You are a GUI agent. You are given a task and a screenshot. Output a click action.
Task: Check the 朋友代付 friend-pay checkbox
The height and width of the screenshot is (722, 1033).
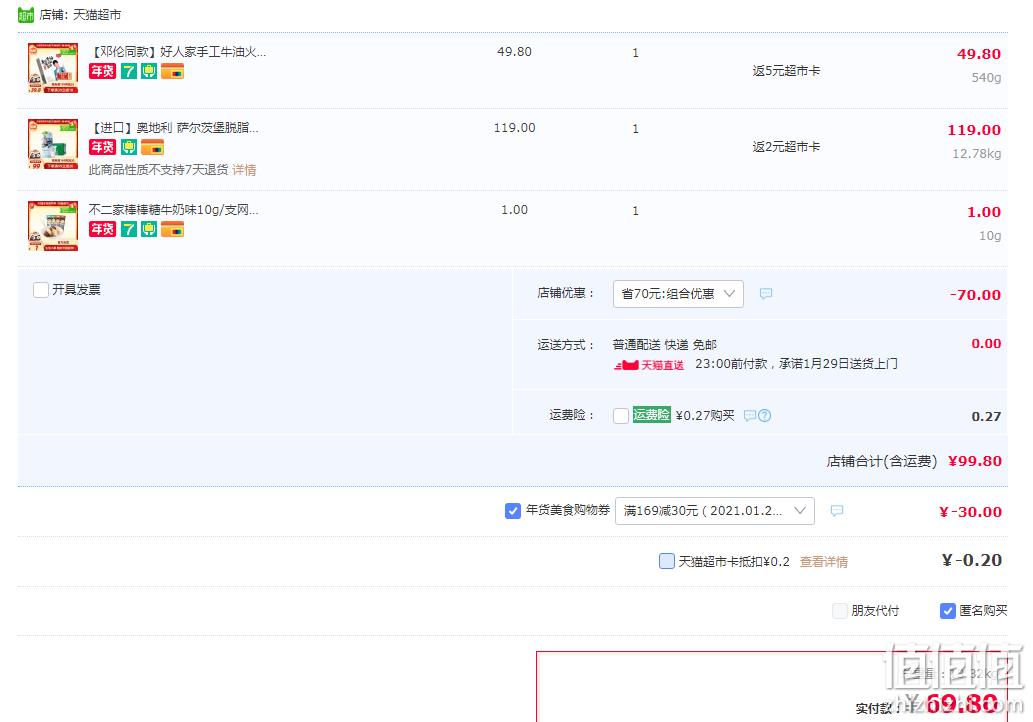(840, 611)
